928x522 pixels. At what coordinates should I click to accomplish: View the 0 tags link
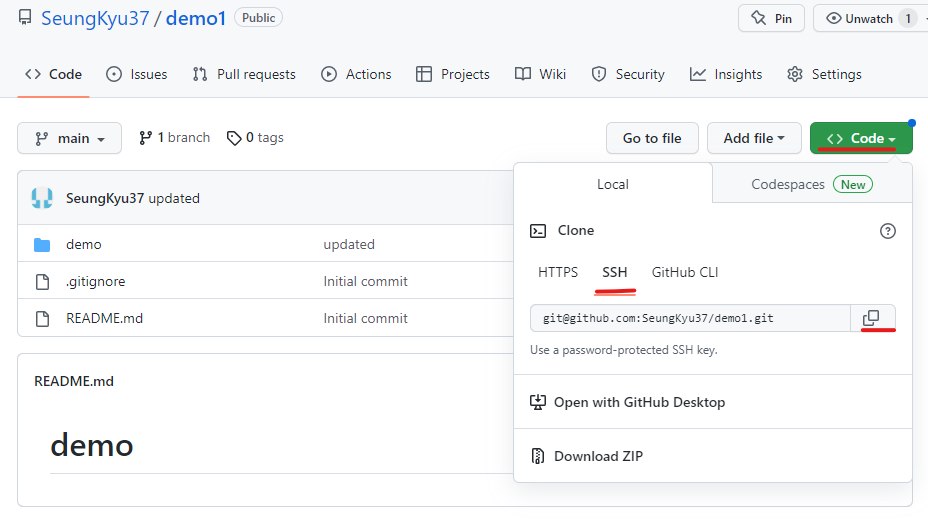[255, 138]
